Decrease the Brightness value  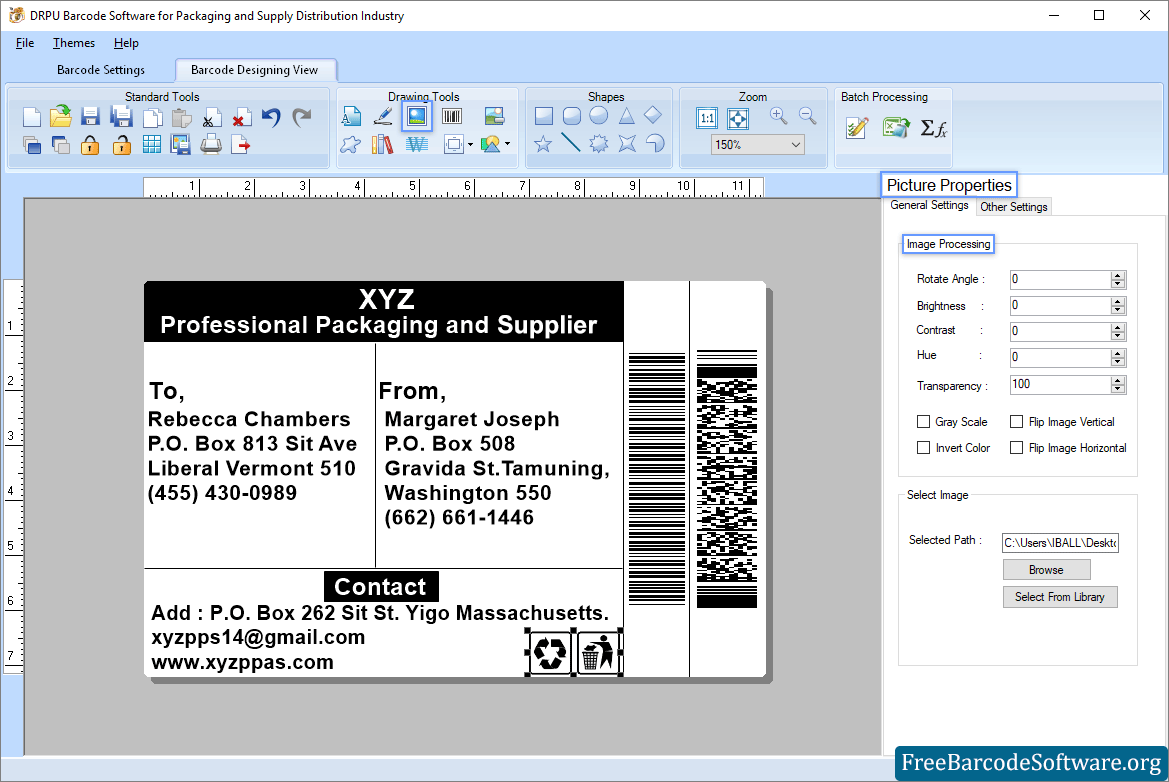(x=1117, y=309)
